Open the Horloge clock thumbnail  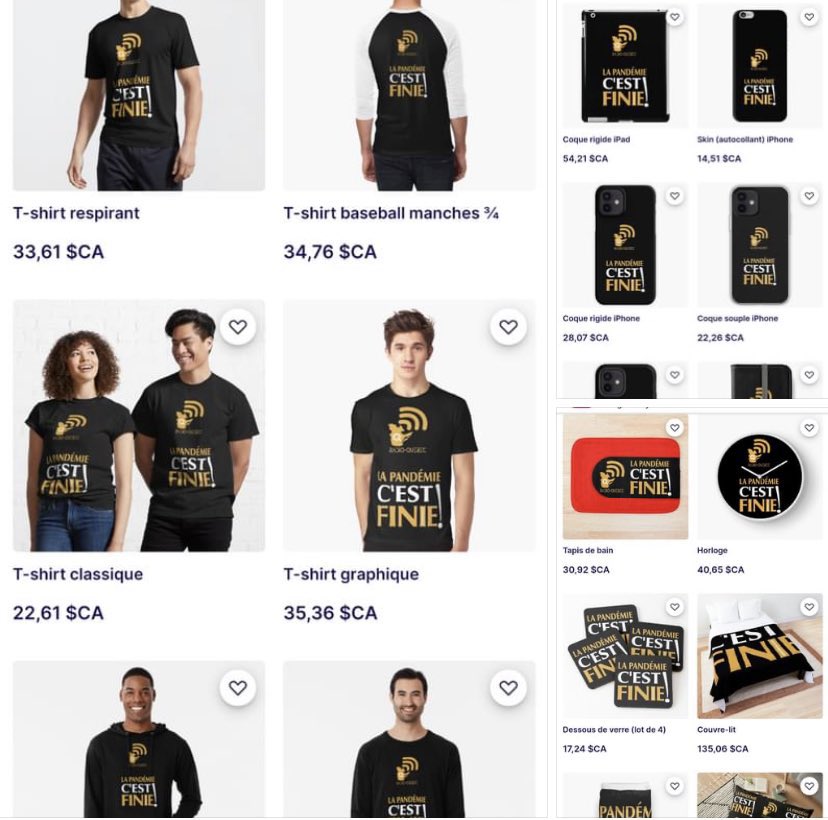point(759,476)
